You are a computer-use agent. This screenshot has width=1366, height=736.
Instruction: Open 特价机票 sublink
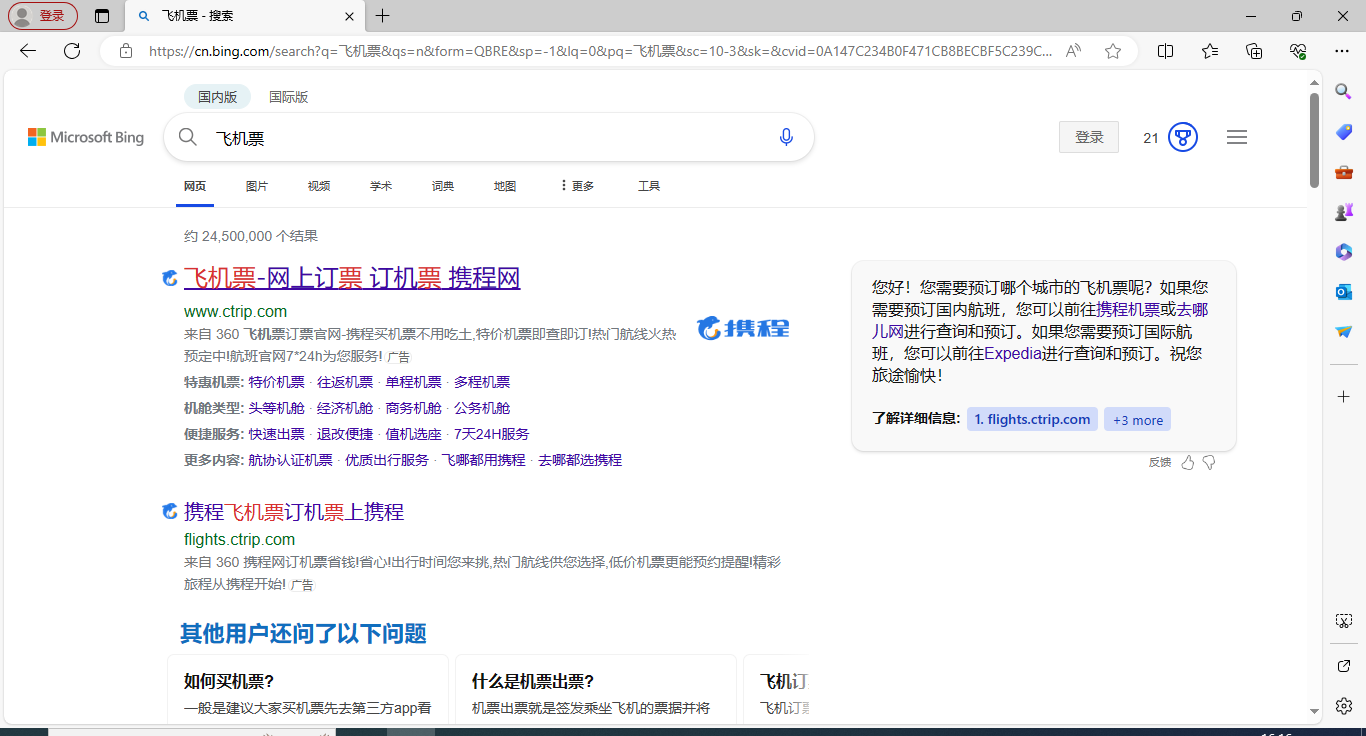(277, 382)
